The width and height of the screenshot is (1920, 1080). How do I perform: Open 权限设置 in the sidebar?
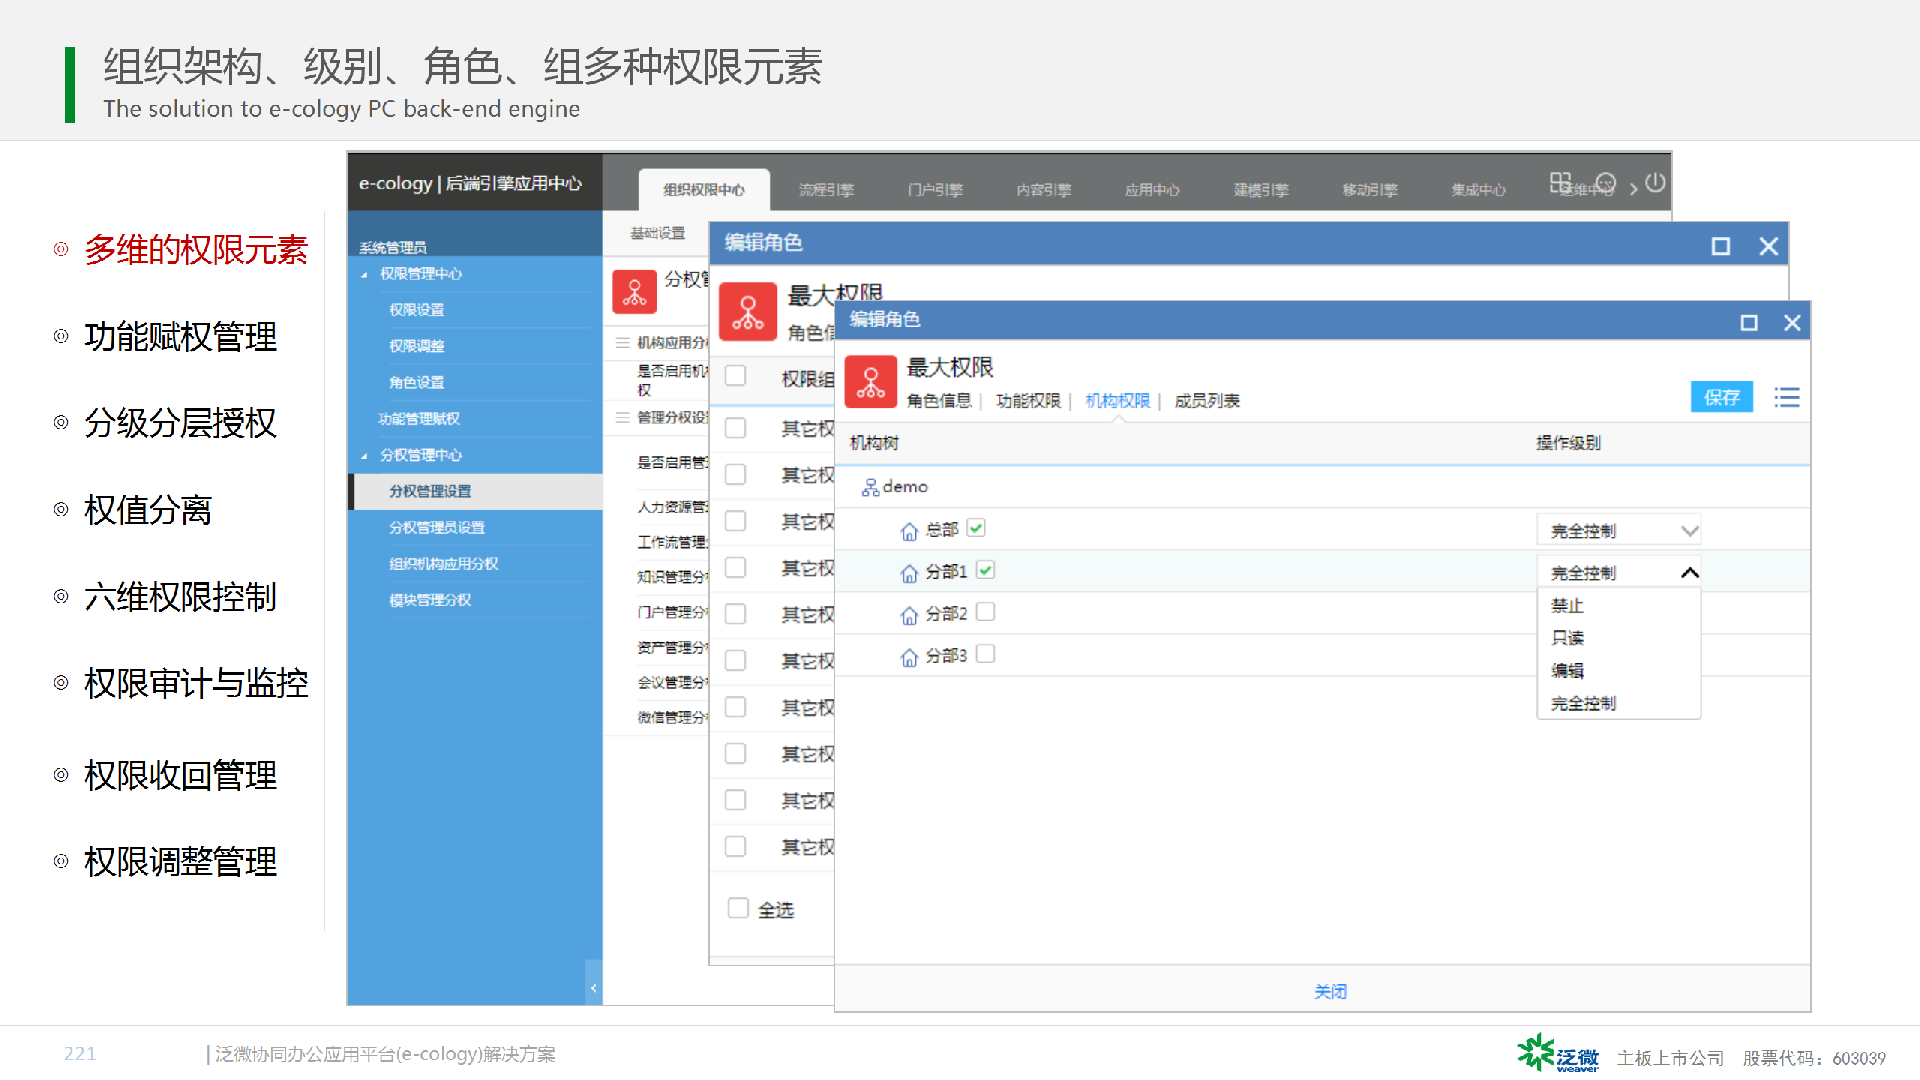click(417, 310)
